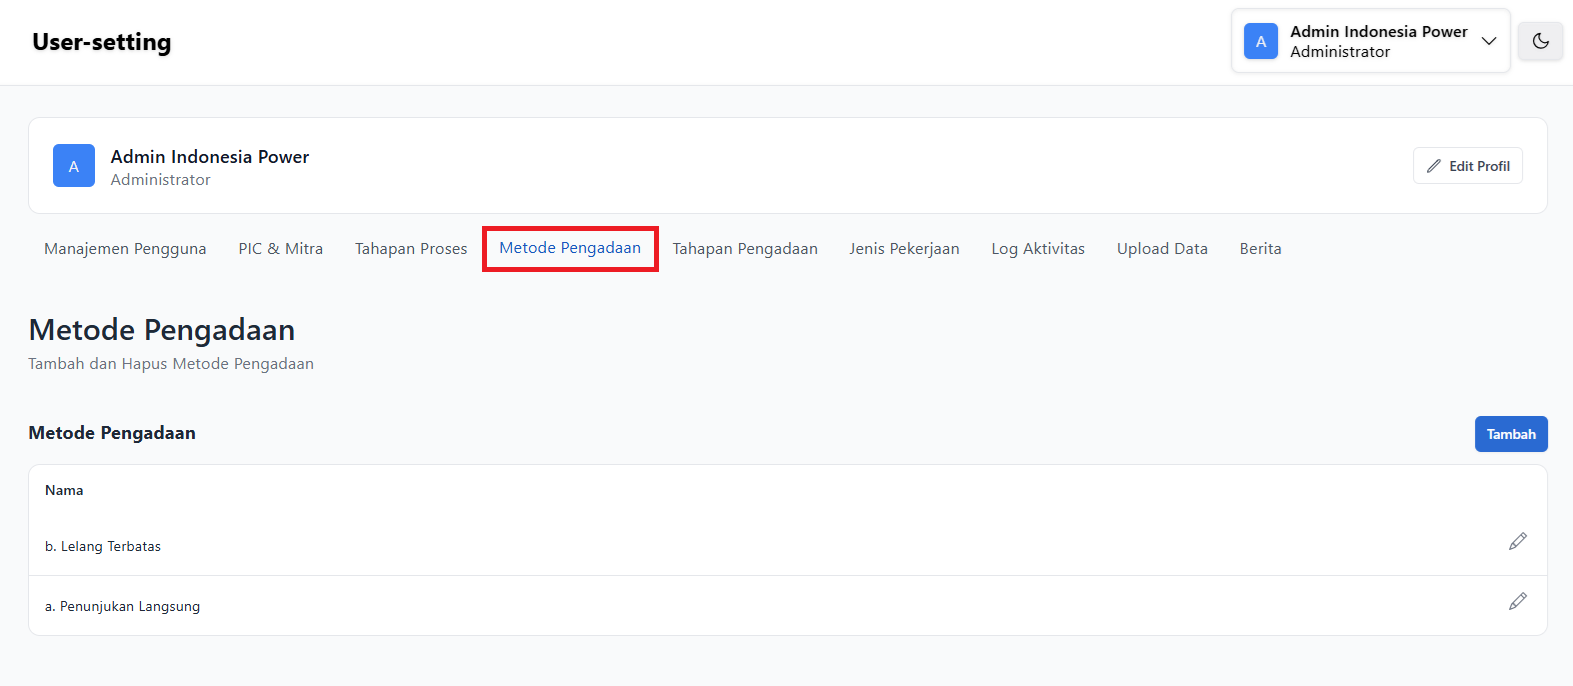Open the Upload Data tab
This screenshot has width=1573, height=686.
coord(1162,249)
